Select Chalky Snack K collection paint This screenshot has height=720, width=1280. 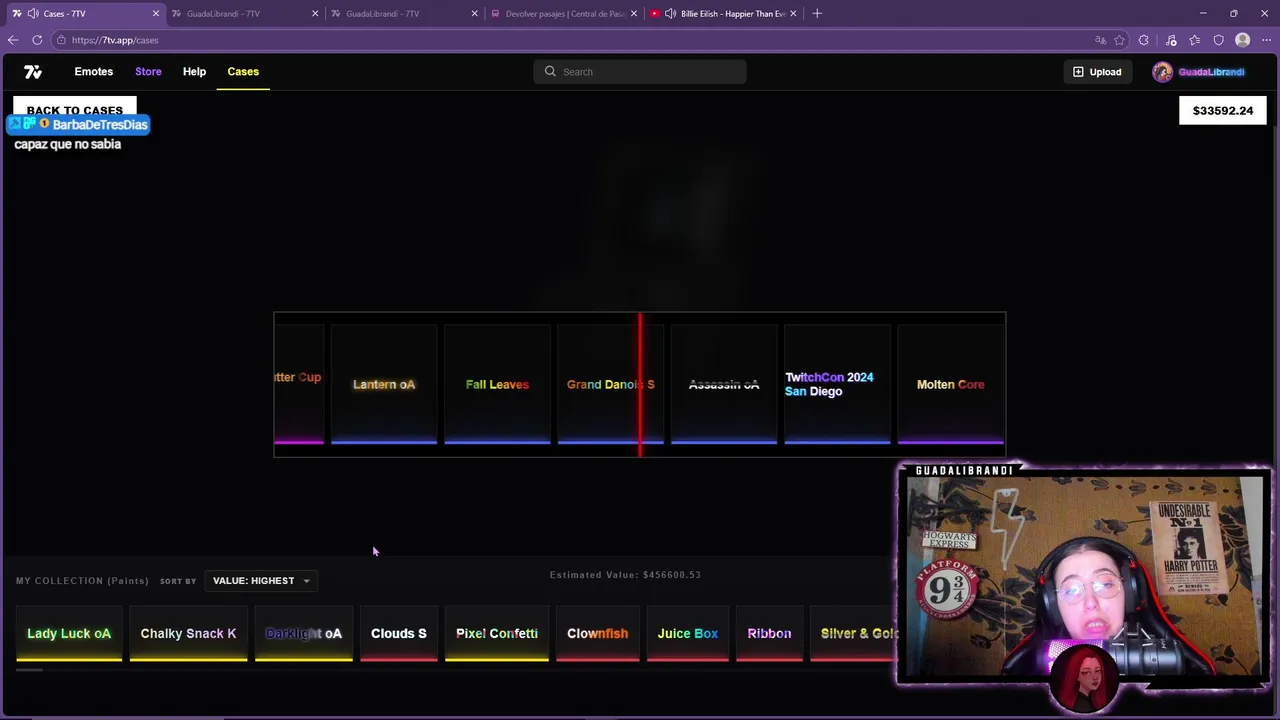click(x=188, y=634)
